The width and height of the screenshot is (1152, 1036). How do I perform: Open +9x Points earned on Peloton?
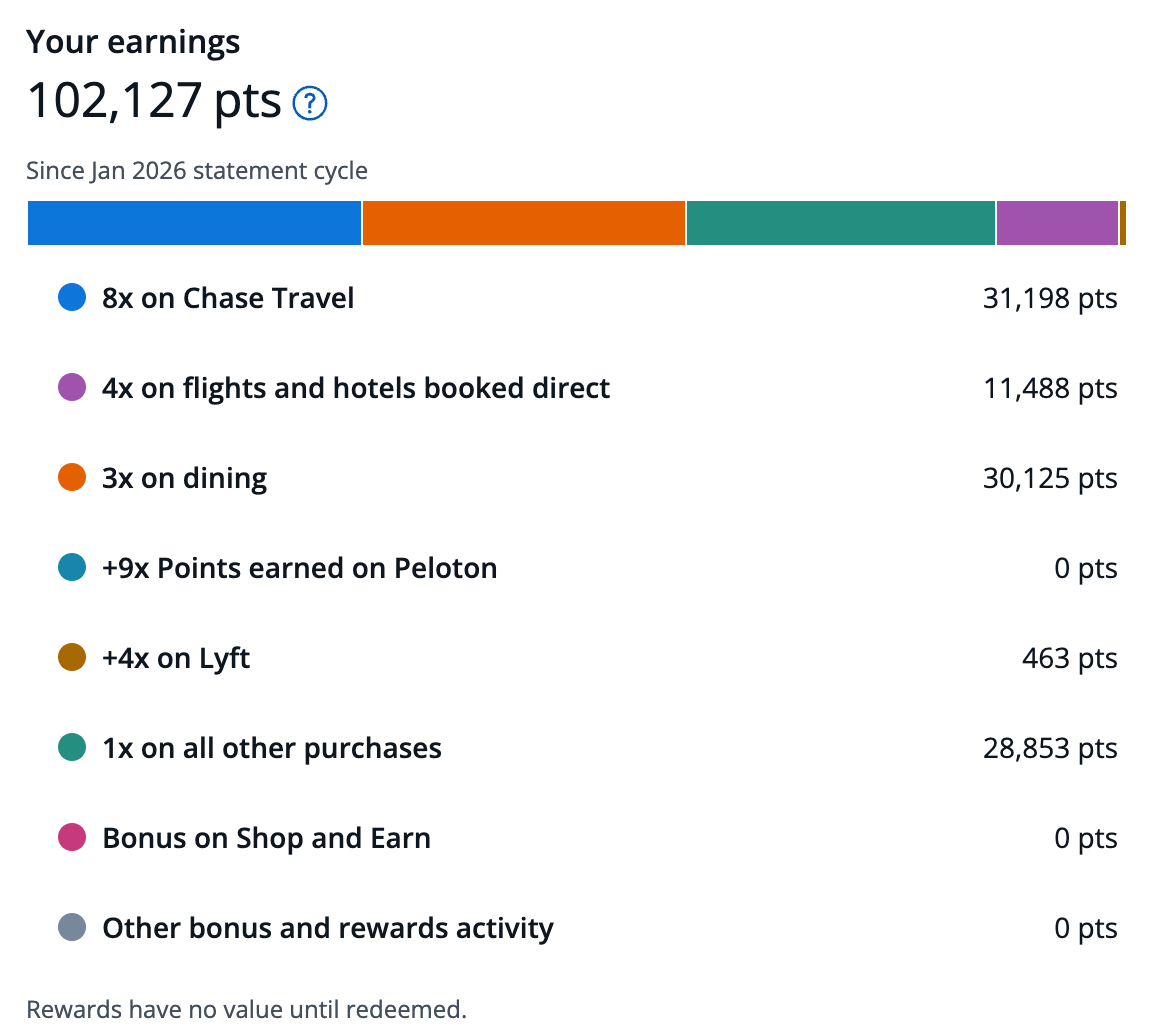point(588,568)
